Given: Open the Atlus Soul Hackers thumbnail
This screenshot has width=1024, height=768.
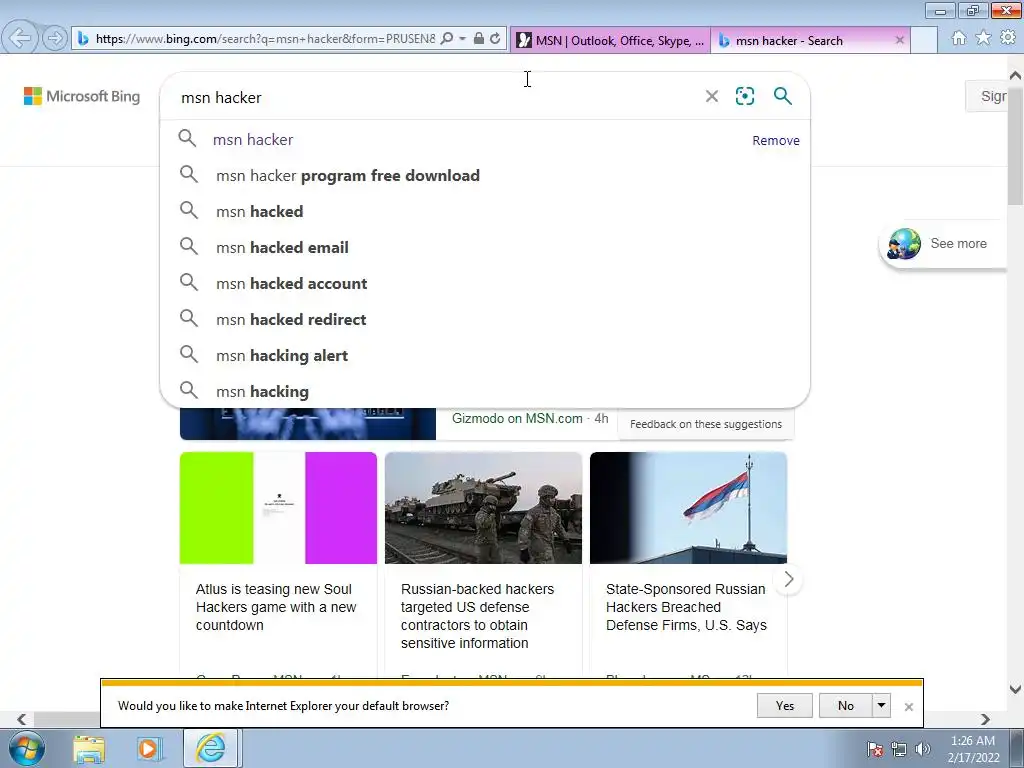Looking at the screenshot, I should click(278, 508).
